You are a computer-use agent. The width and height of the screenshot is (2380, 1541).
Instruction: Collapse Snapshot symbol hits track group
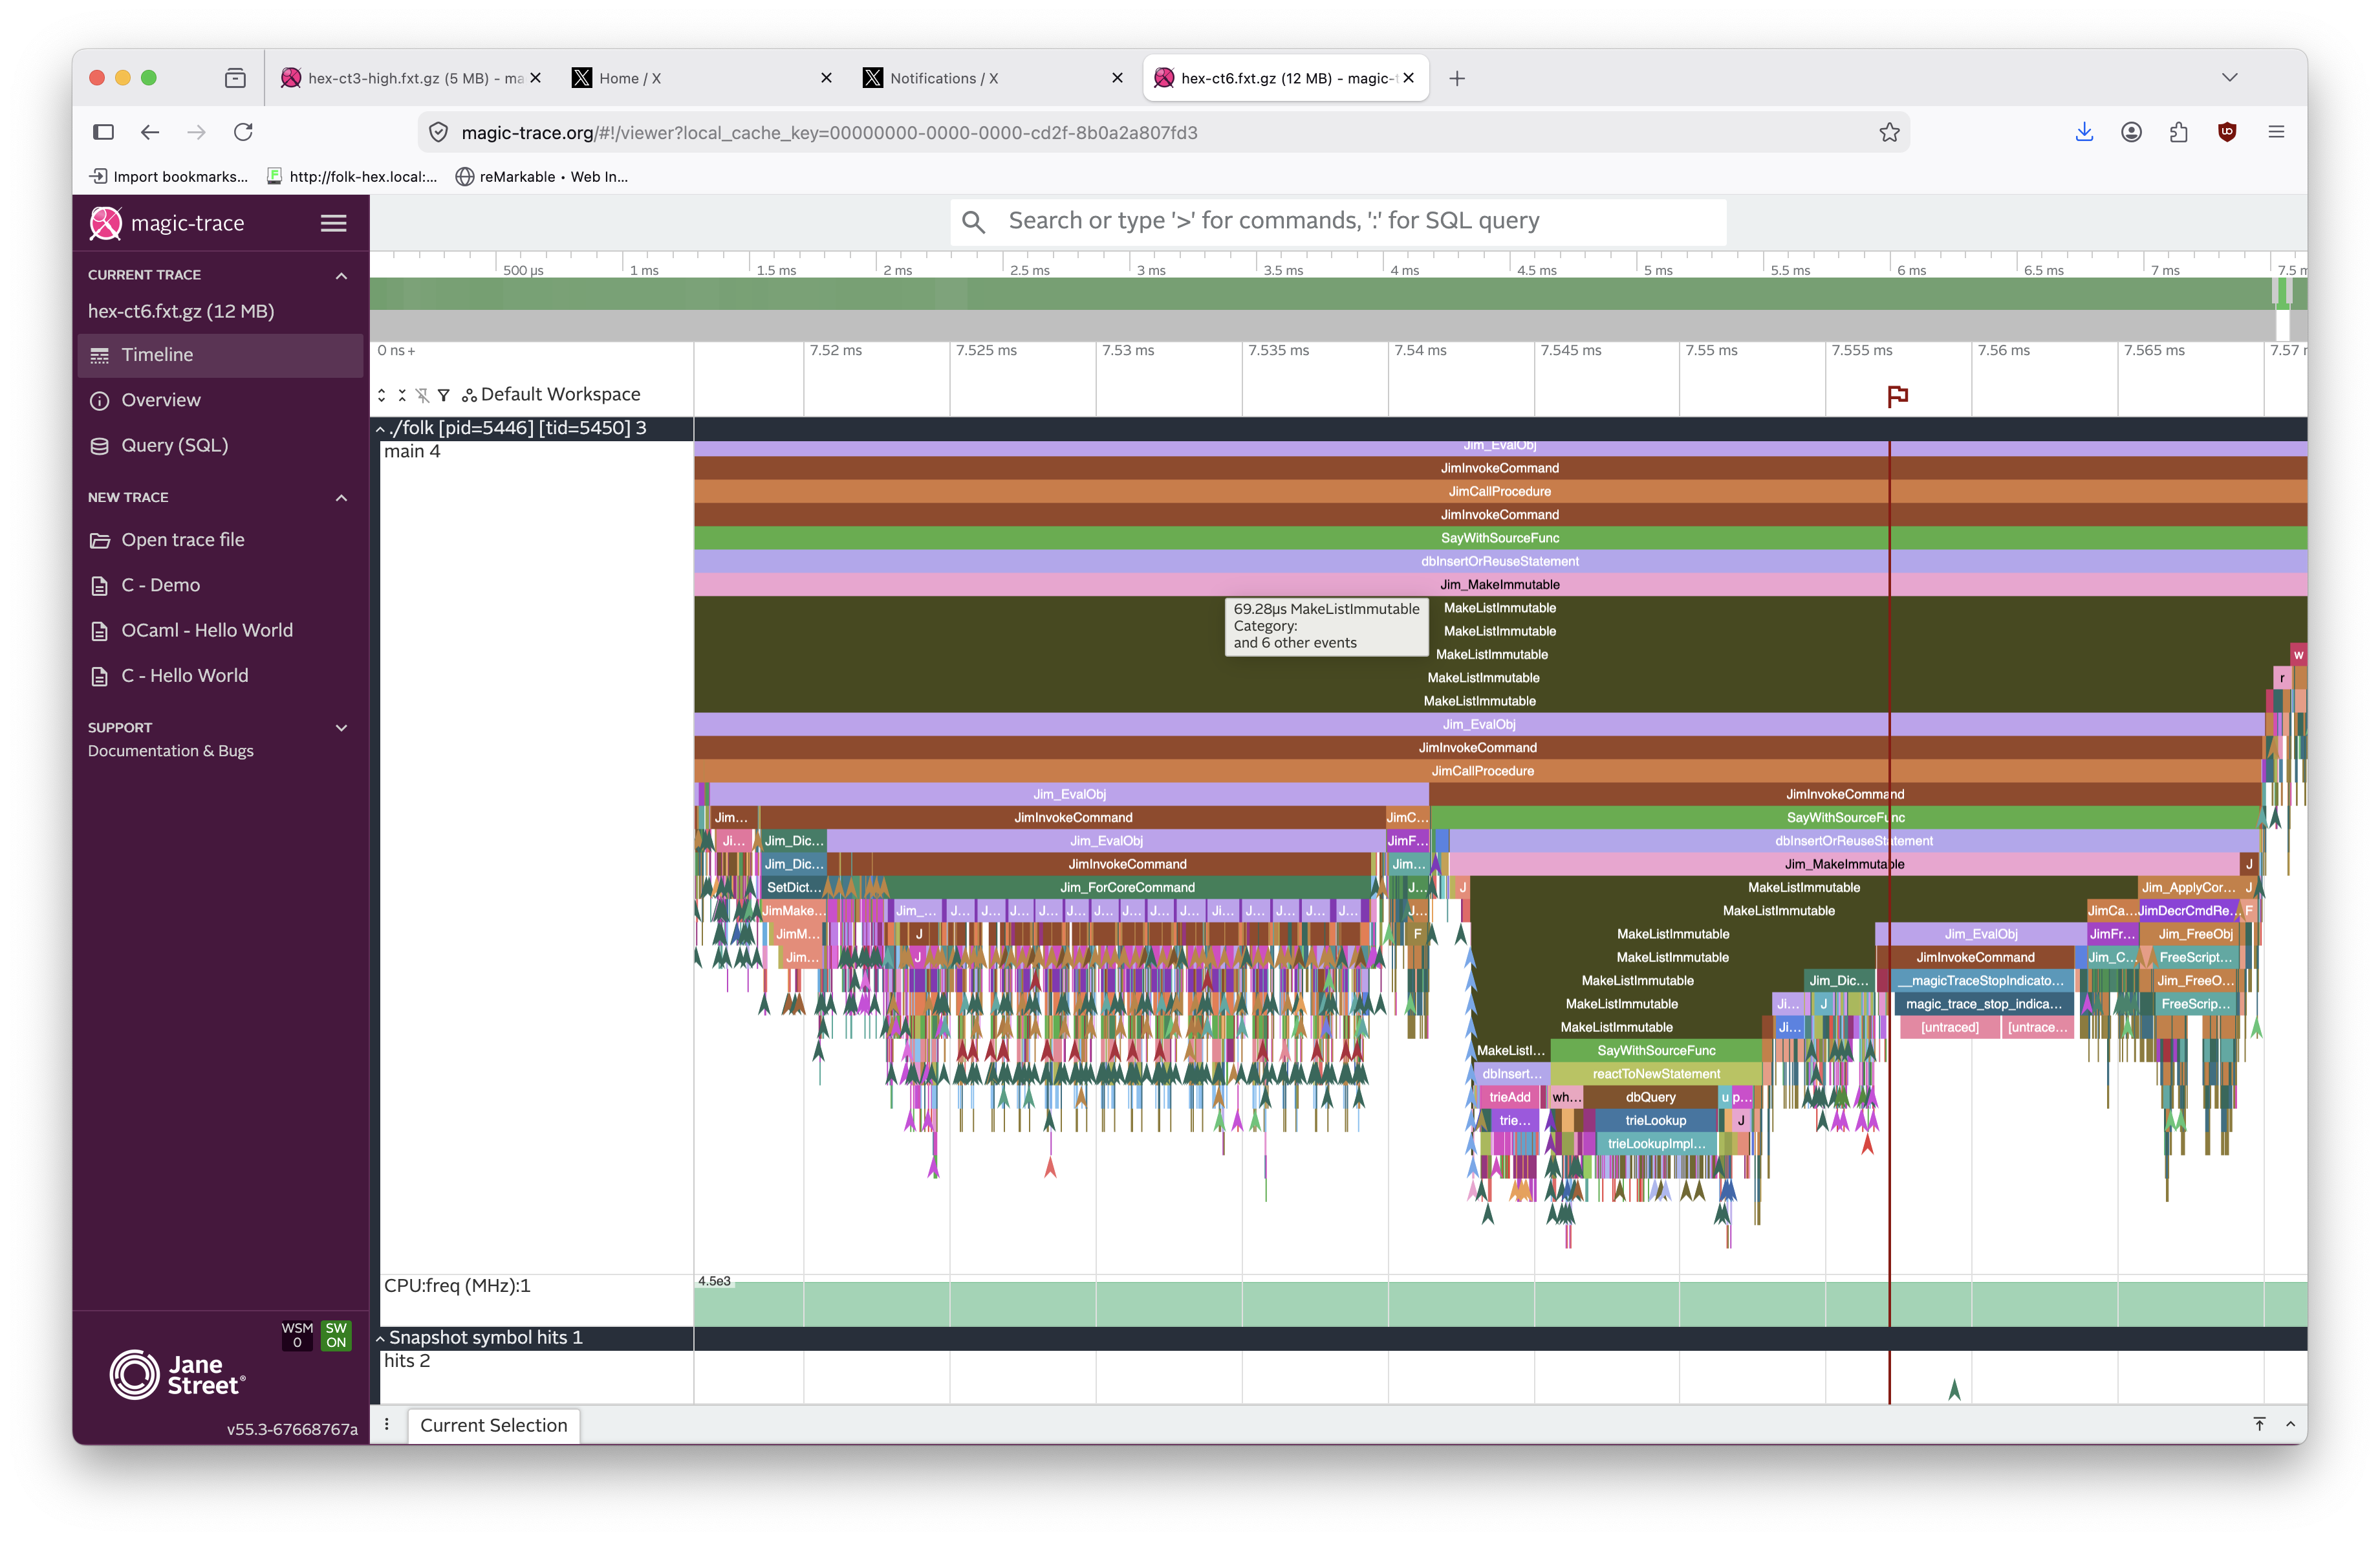click(380, 1338)
